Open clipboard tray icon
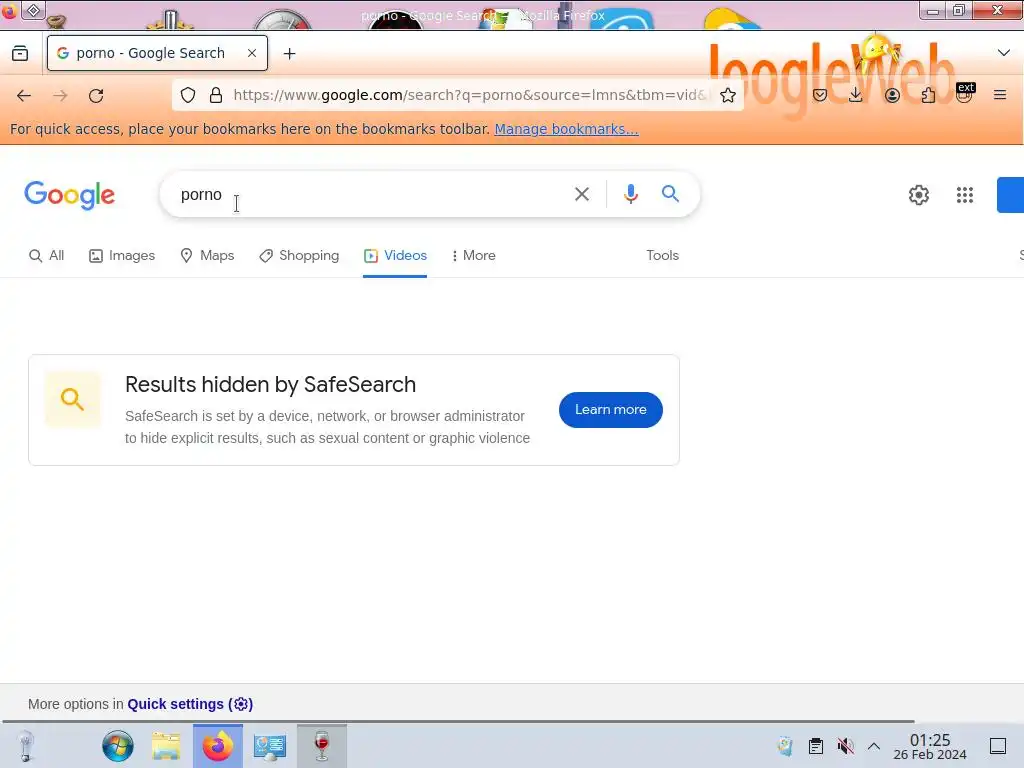 [x=816, y=746]
